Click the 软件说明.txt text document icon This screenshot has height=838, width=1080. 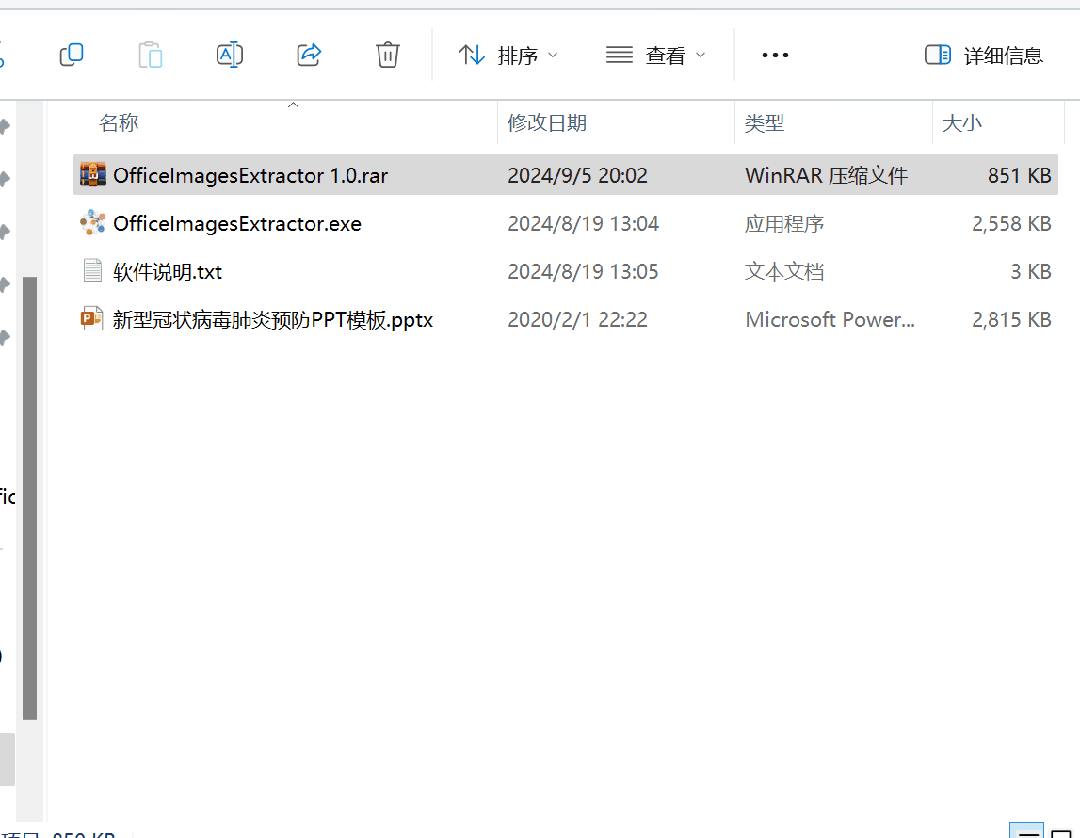tap(92, 271)
